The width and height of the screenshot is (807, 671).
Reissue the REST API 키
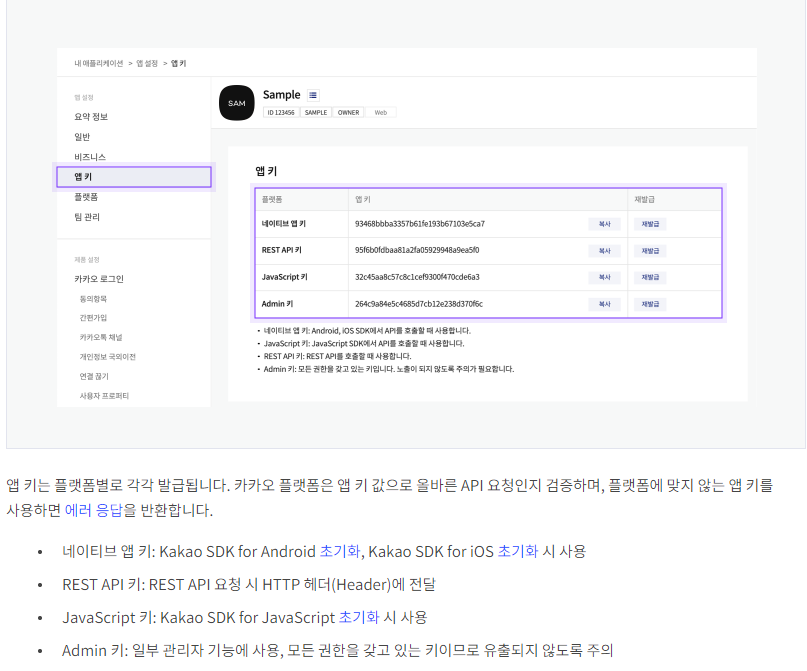650,251
